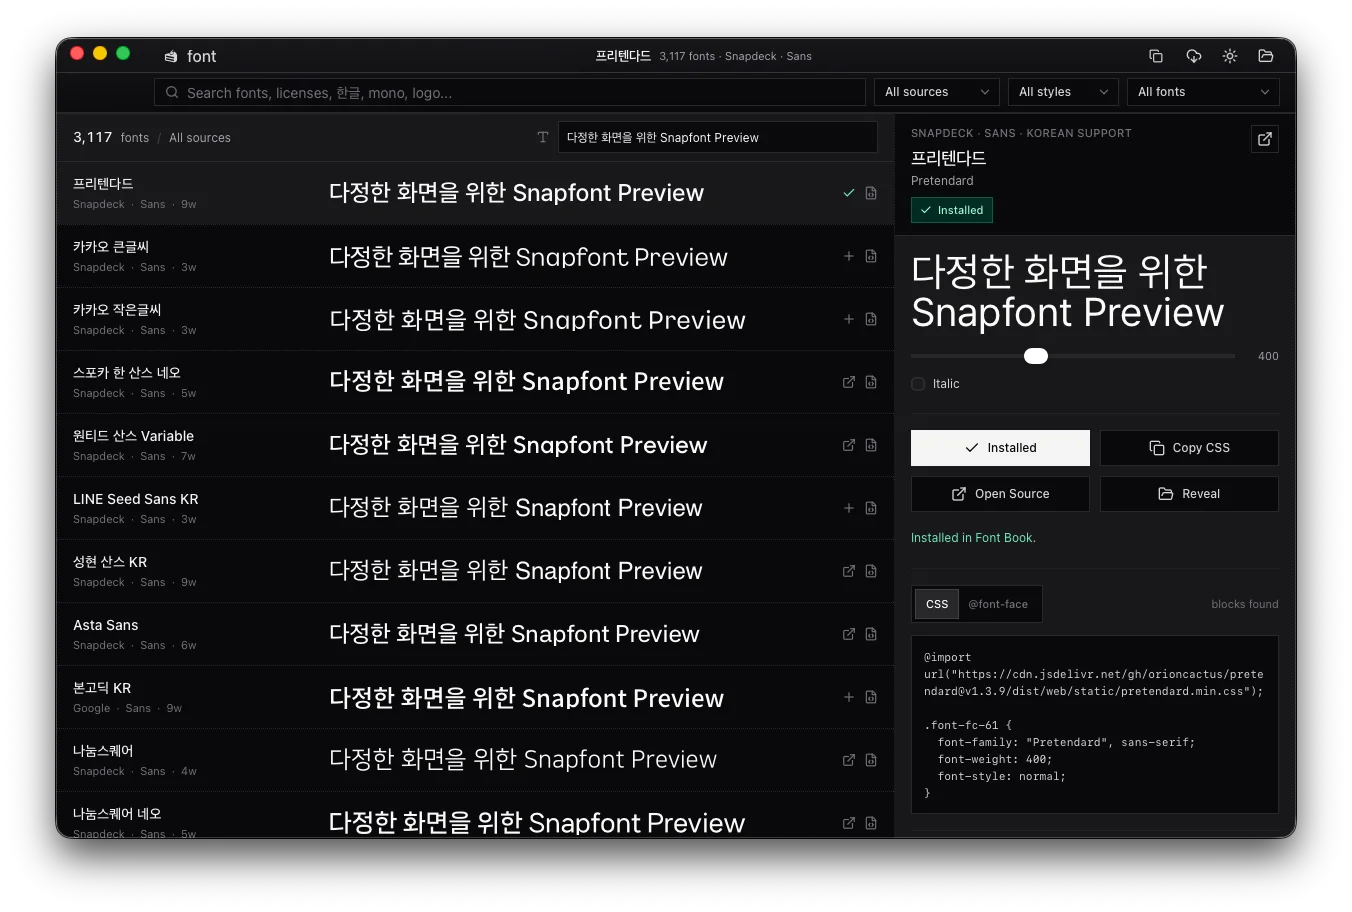Open external link icon for Asta Sans
This screenshot has width=1352, height=912.
(x=849, y=634)
